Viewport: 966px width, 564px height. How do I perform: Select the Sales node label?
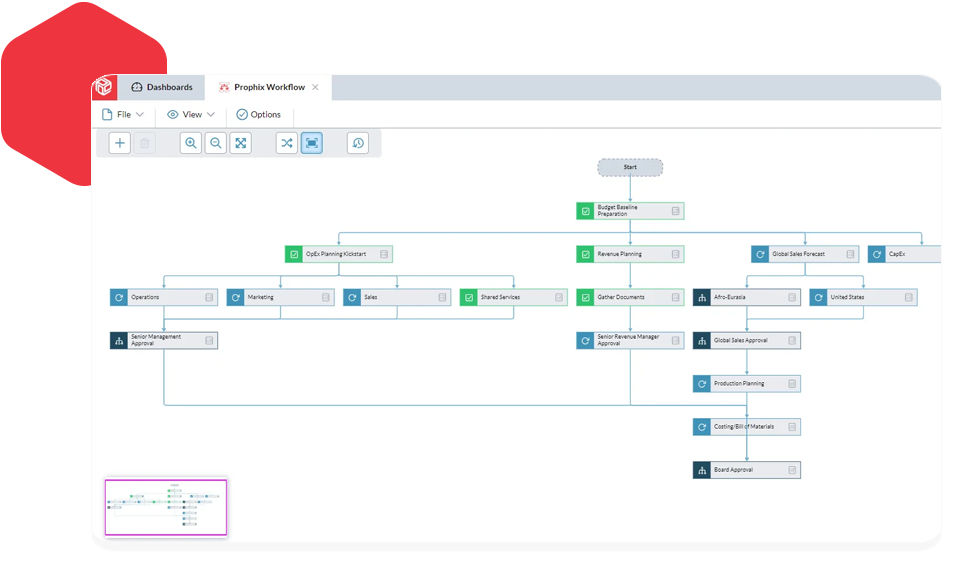(x=370, y=297)
